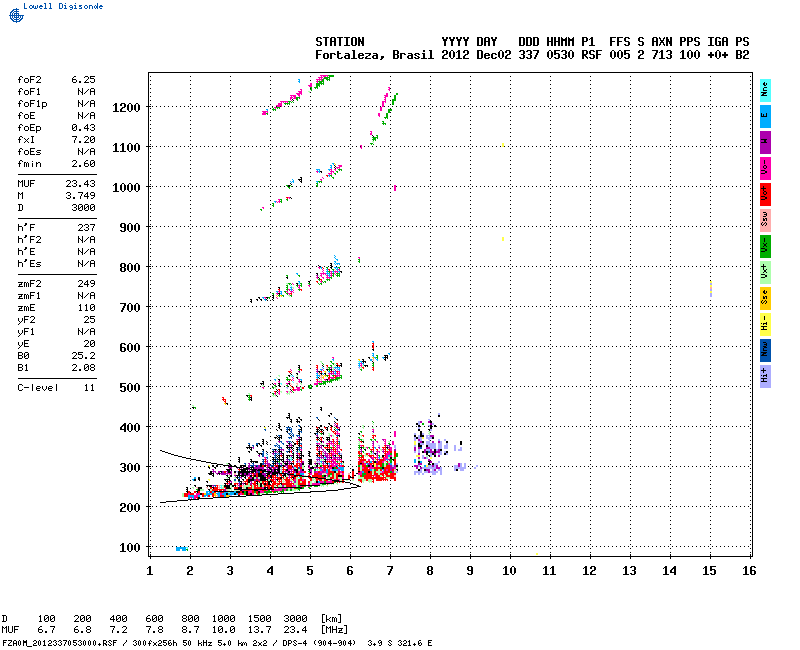The image size is (800, 650).
Task: Click the fmin value 2.60
Action: point(83,164)
